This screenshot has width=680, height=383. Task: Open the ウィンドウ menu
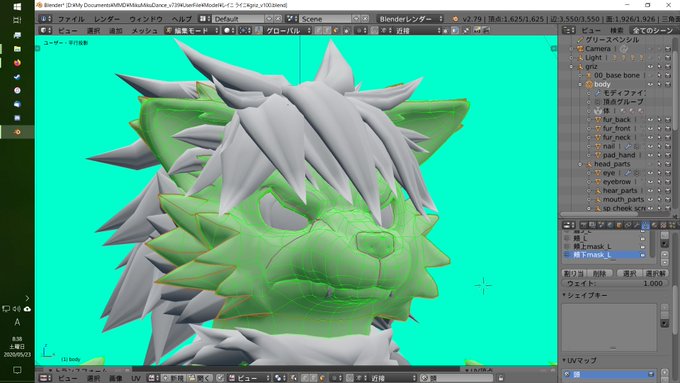pos(146,19)
